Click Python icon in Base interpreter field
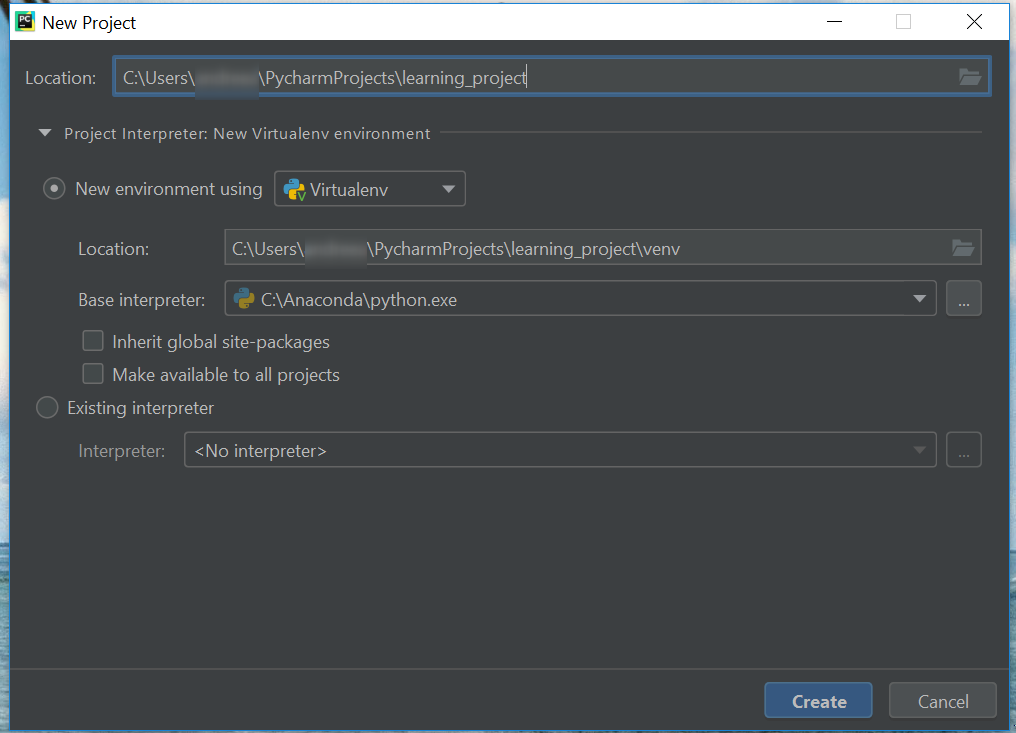Viewport: 1016px width, 733px height. 244,299
